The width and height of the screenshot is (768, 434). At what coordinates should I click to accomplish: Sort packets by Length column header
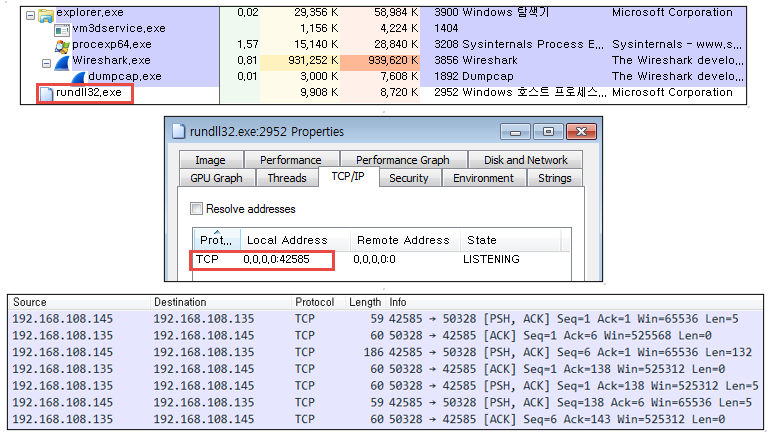pyautogui.click(x=365, y=302)
